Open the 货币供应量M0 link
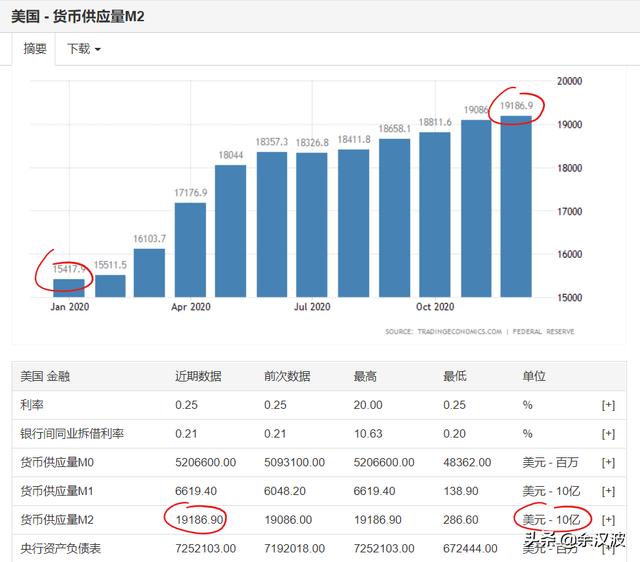 (x=57, y=462)
